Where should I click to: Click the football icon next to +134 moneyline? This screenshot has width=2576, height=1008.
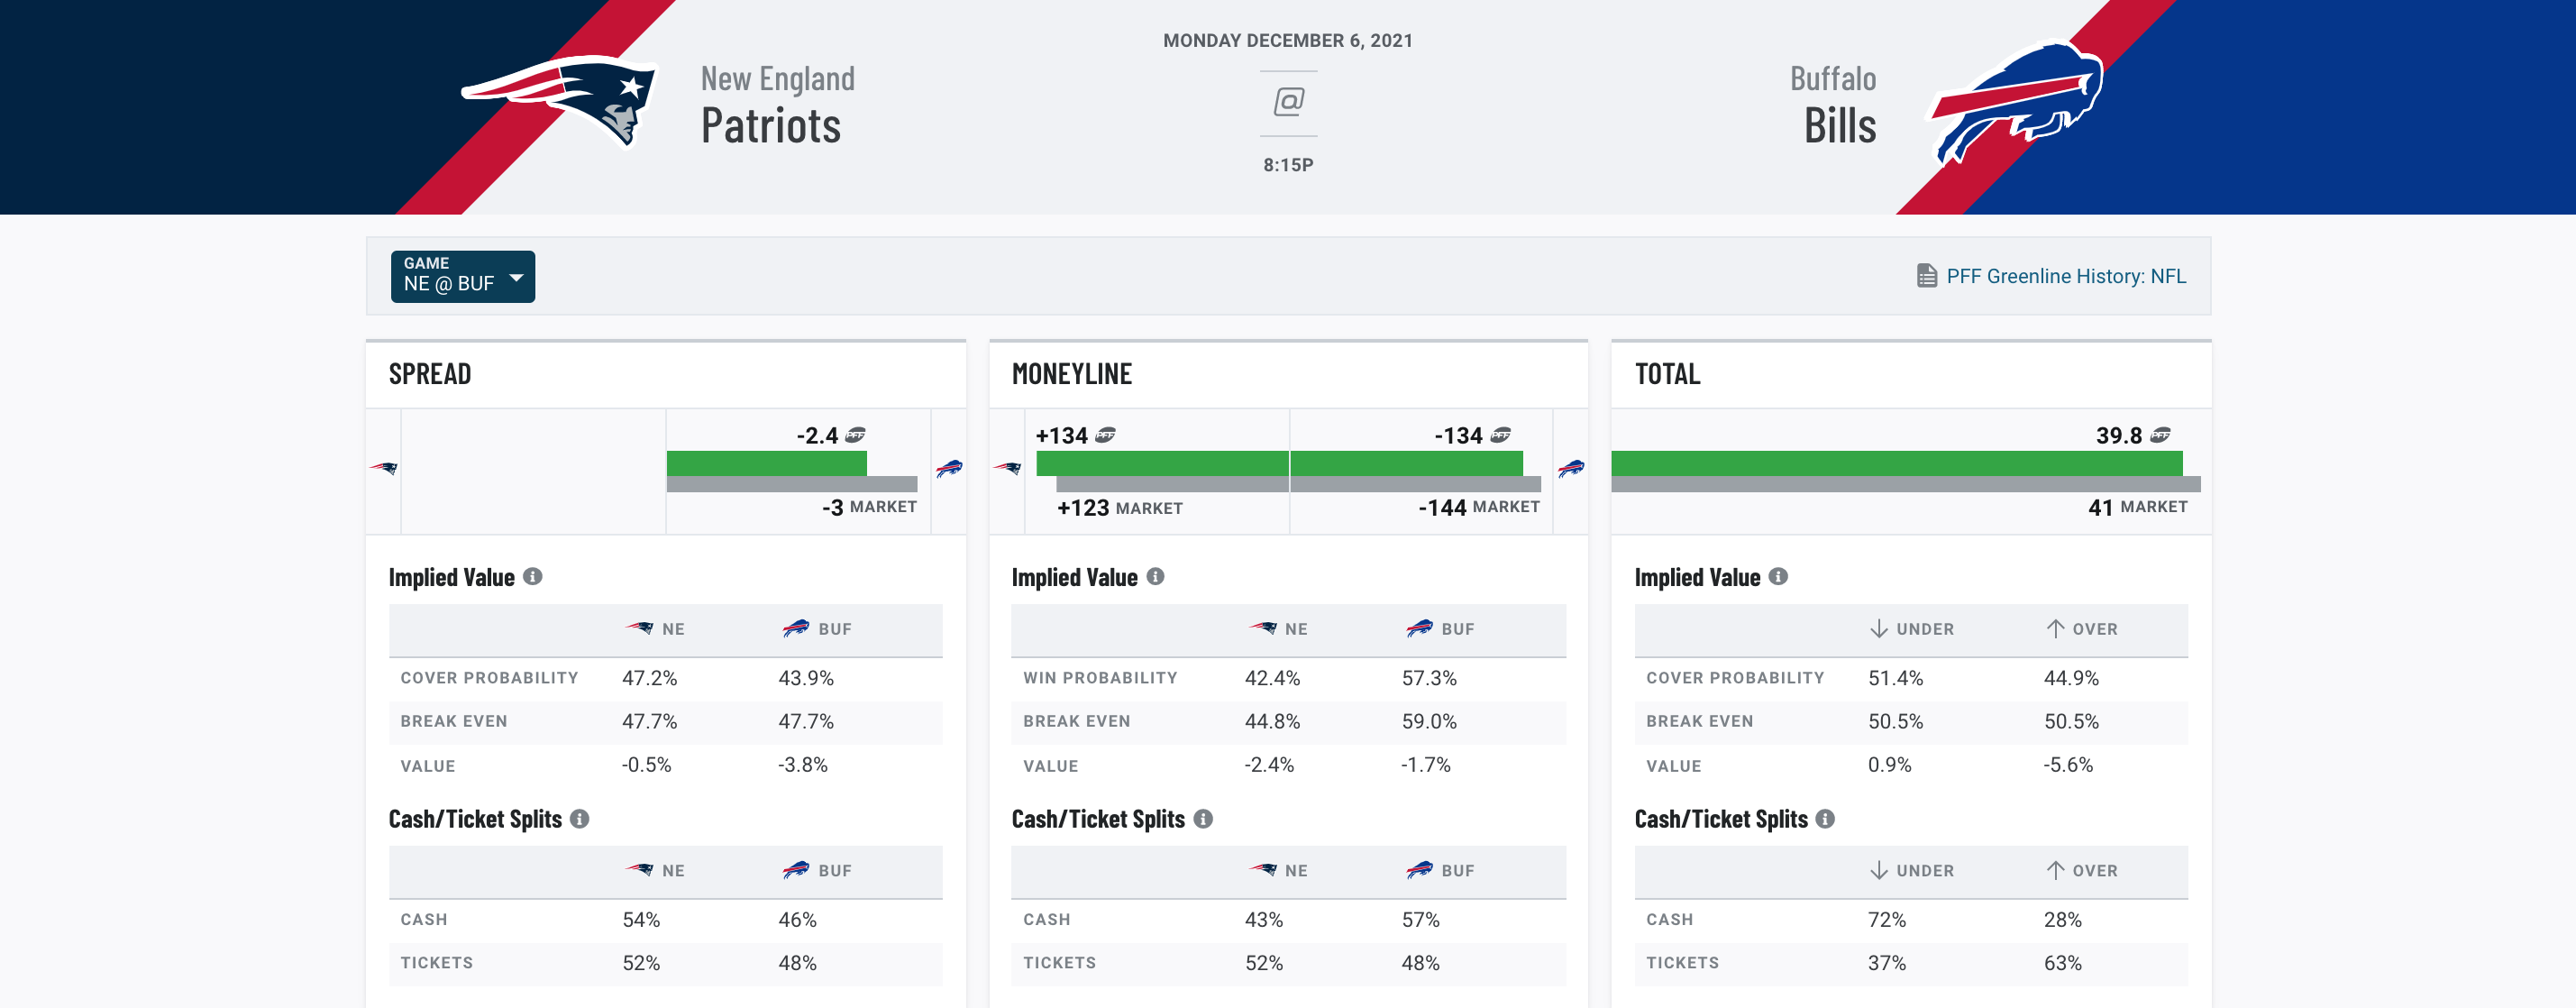coord(1105,435)
